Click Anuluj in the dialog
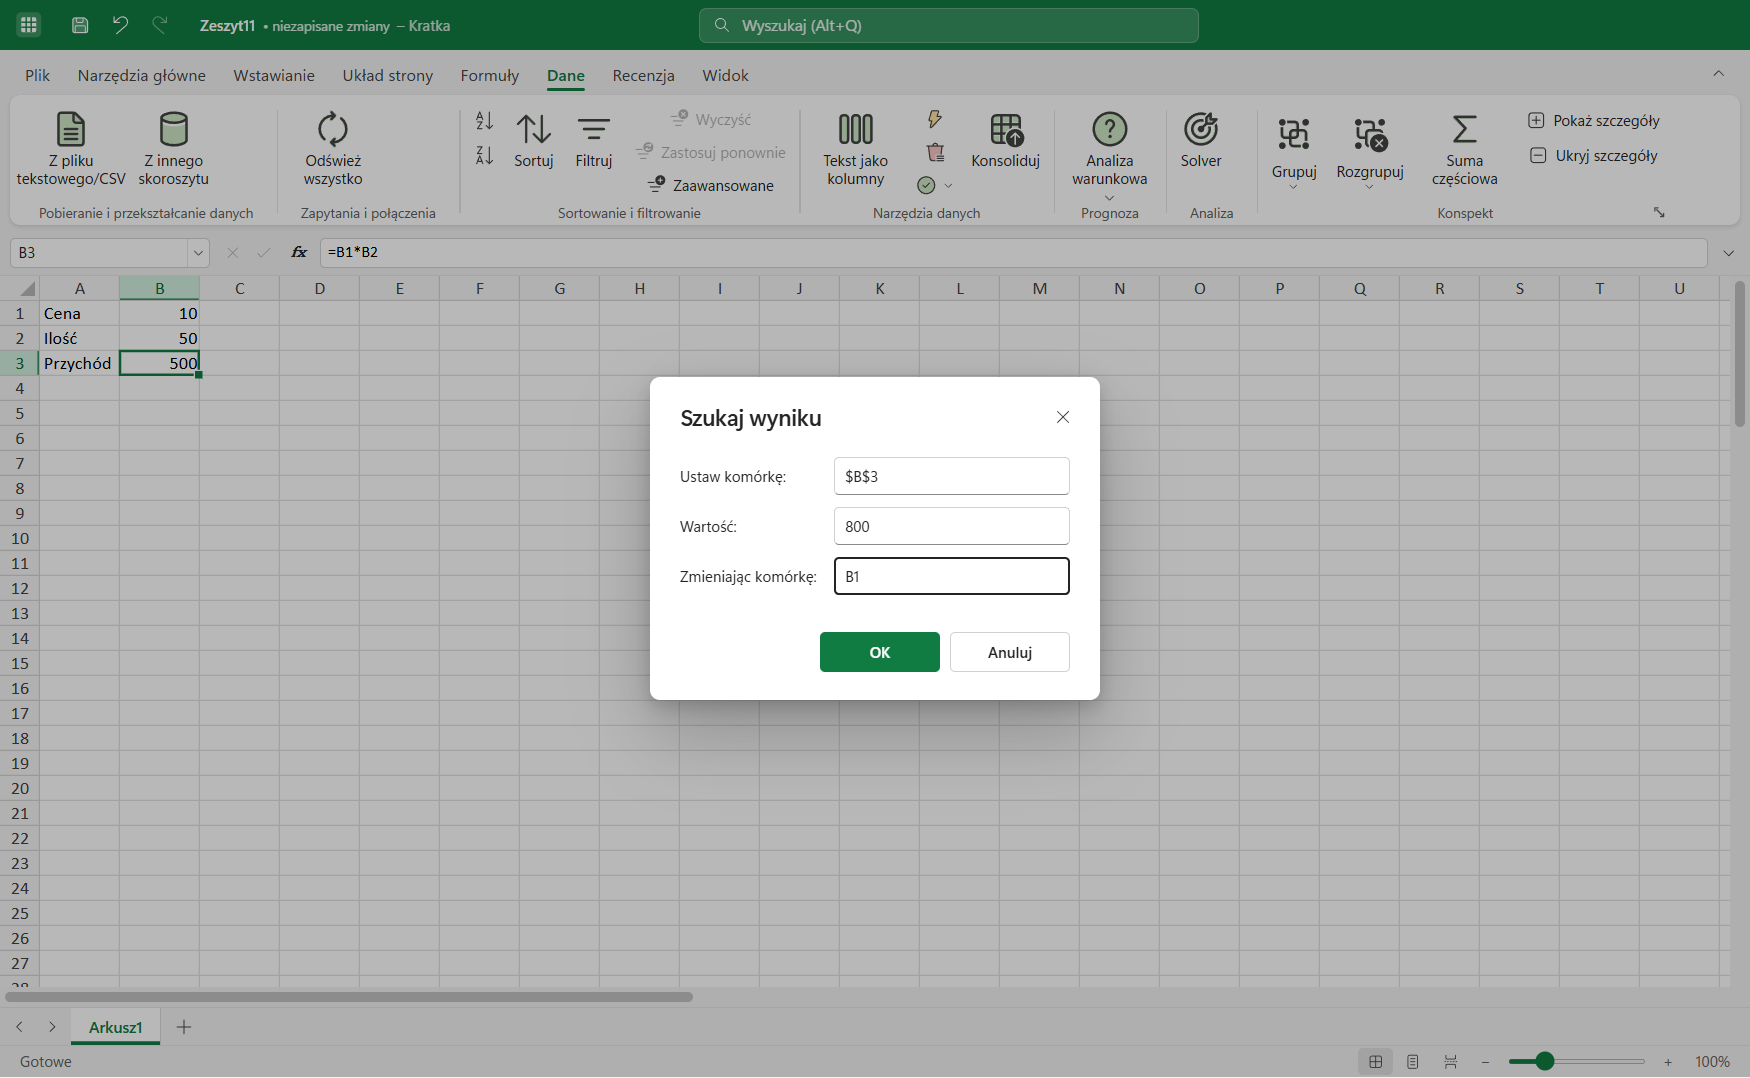This screenshot has width=1750, height=1078. 1010,652
